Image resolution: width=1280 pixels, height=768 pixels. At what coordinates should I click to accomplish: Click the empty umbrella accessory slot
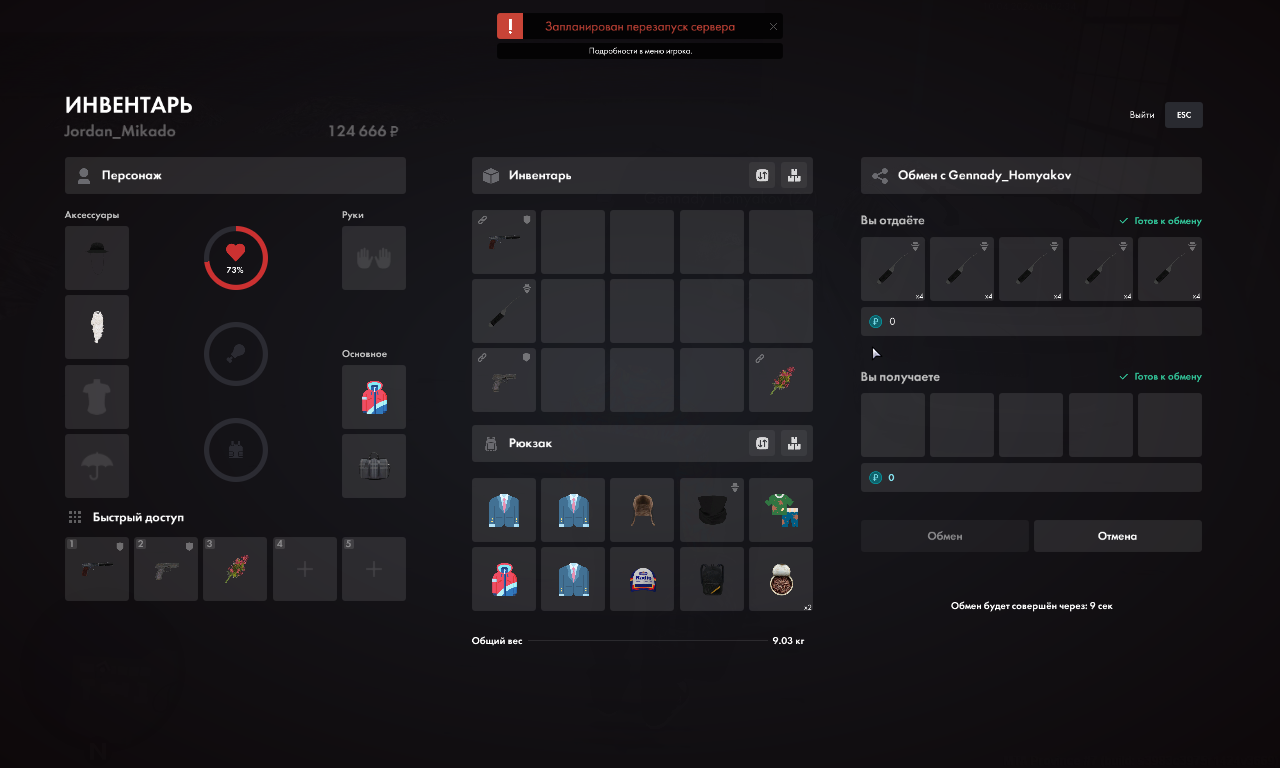tap(97, 466)
